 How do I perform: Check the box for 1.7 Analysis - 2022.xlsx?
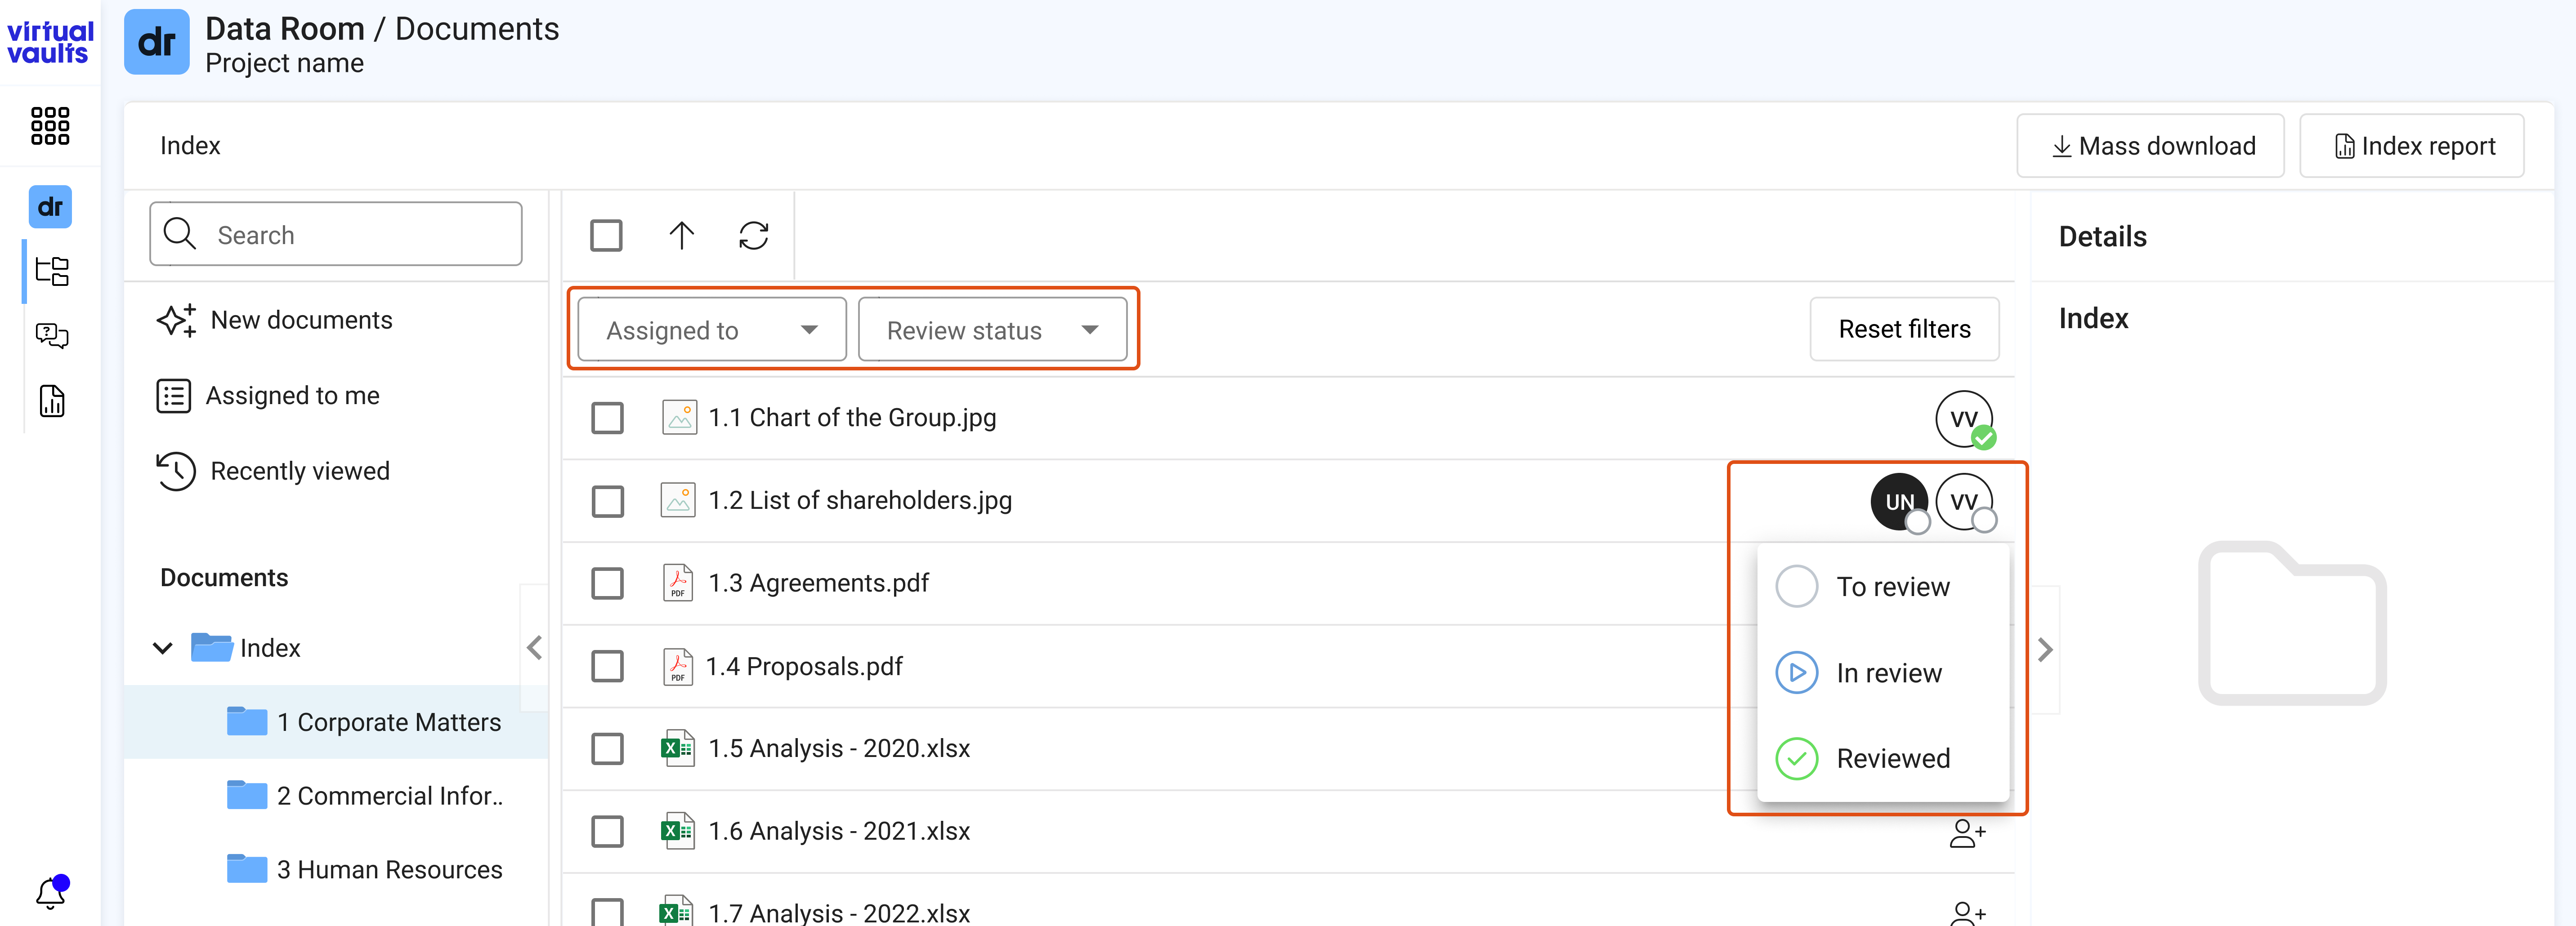pyautogui.click(x=607, y=911)
